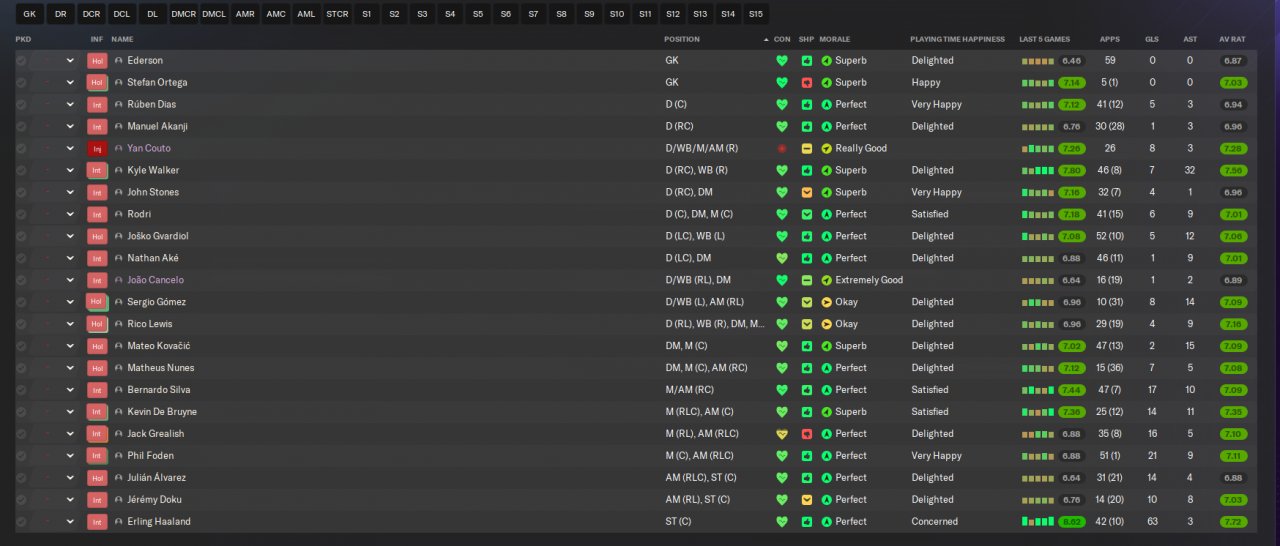Click Ederson's Hol status badge

tap(97, 60)
